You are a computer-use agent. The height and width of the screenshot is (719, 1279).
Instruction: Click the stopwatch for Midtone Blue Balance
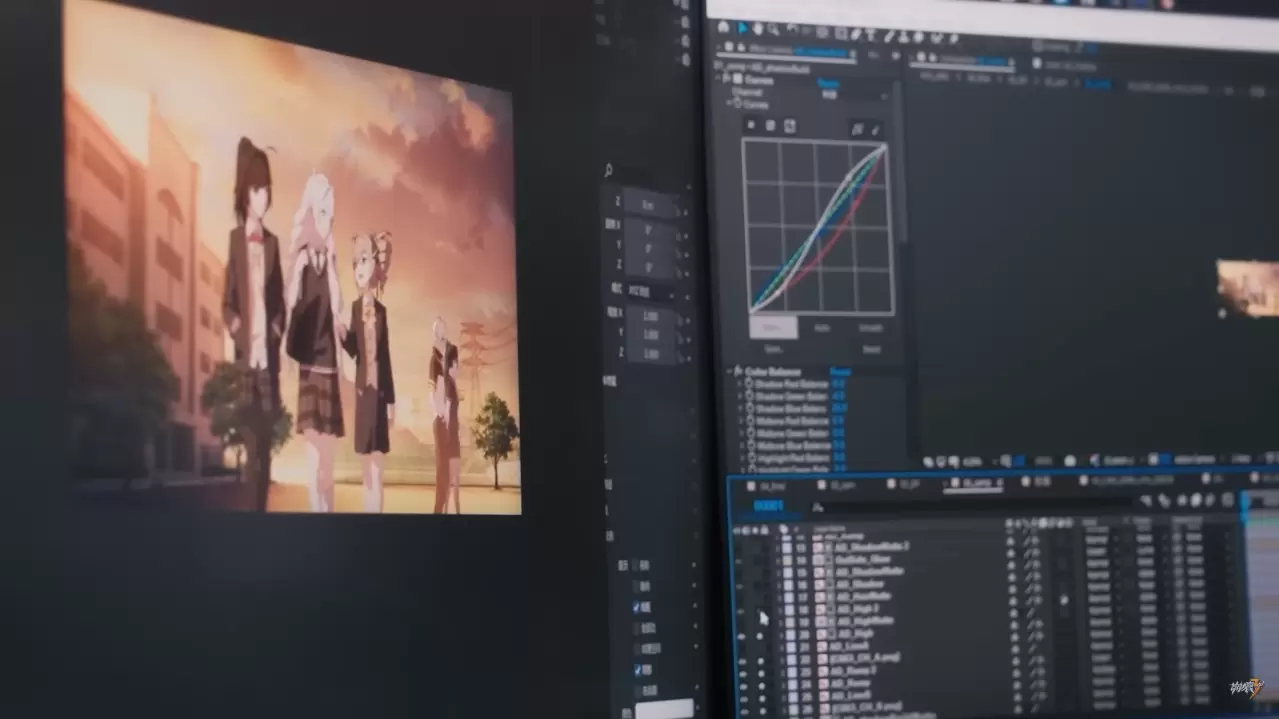pos(749,446)
